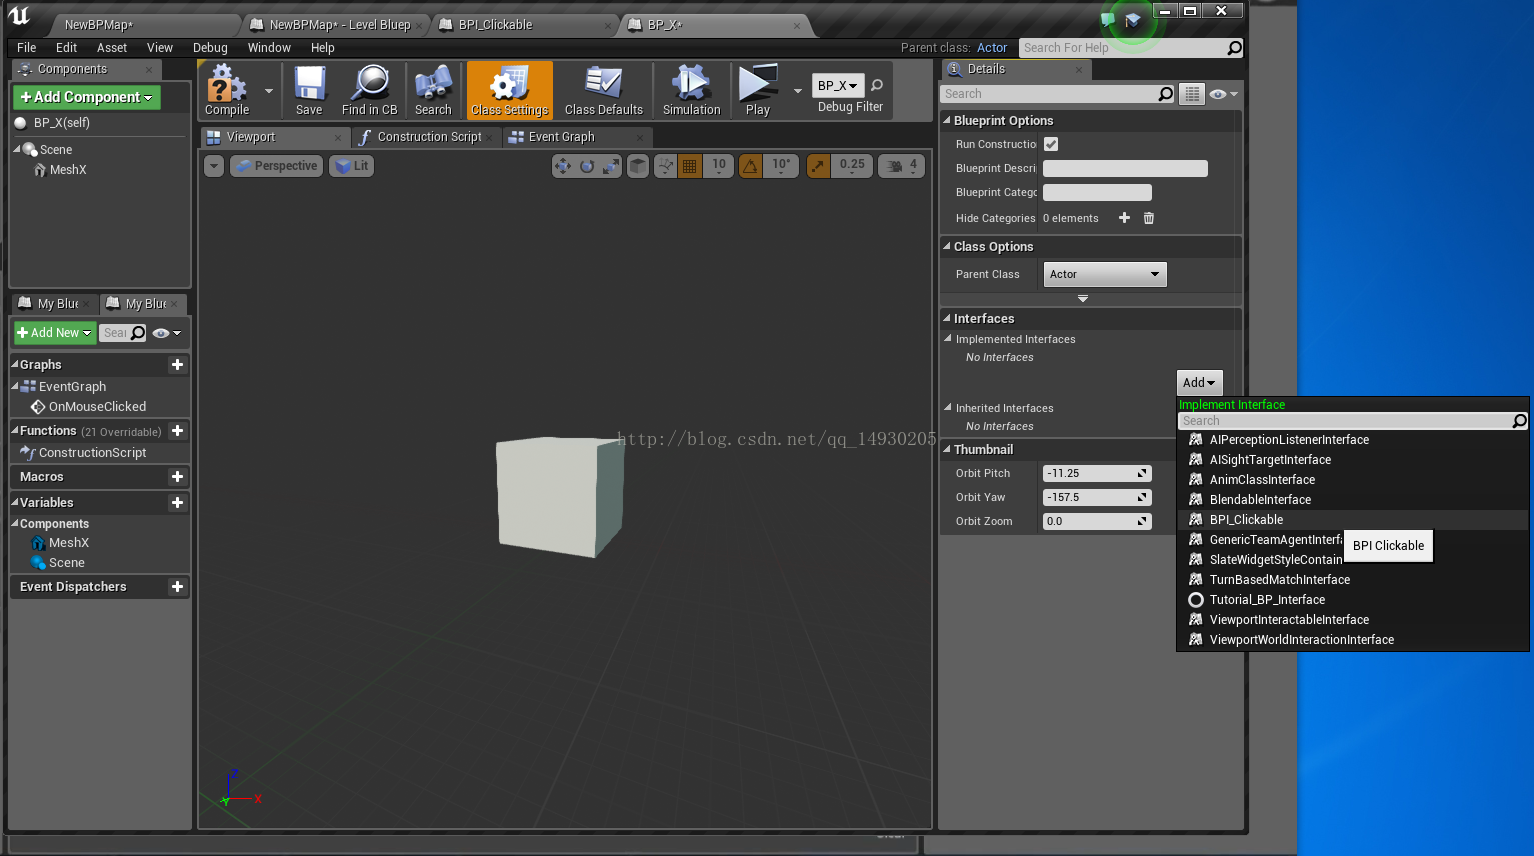Viewport: 1534px width, 856px height.
Task: Open the BP_X debug filter dropdown
Action: click(837, 86)
